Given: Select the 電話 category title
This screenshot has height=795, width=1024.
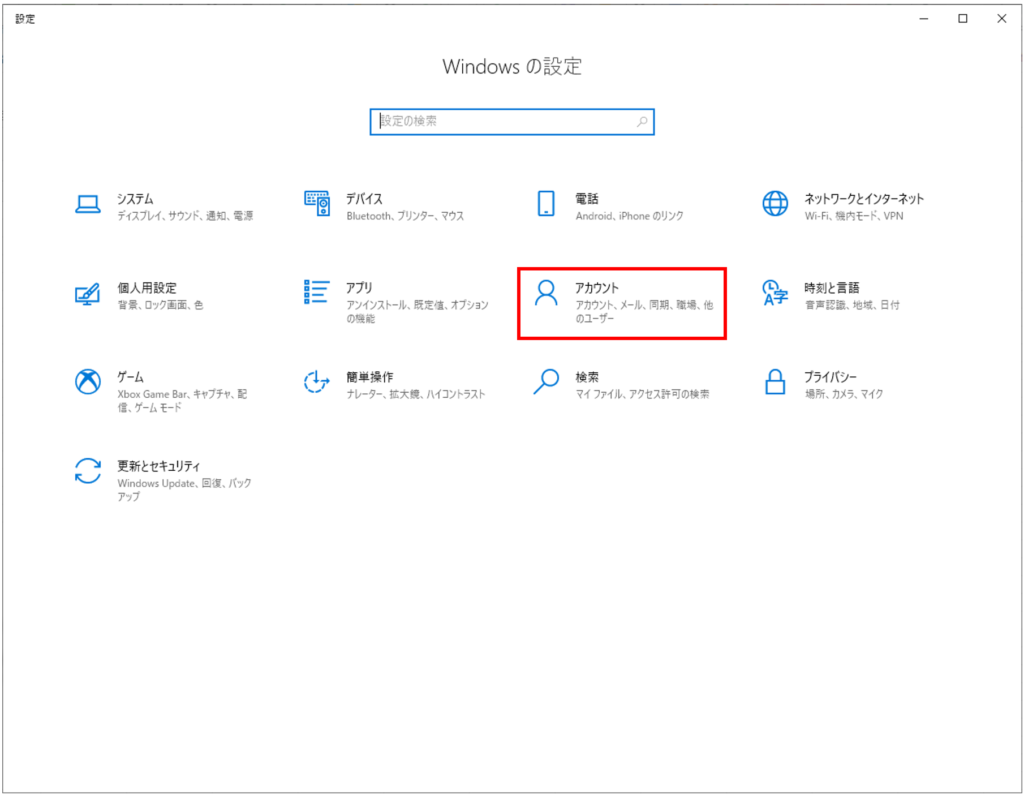Looking at the screenshot, I should (x=587, y=199).
